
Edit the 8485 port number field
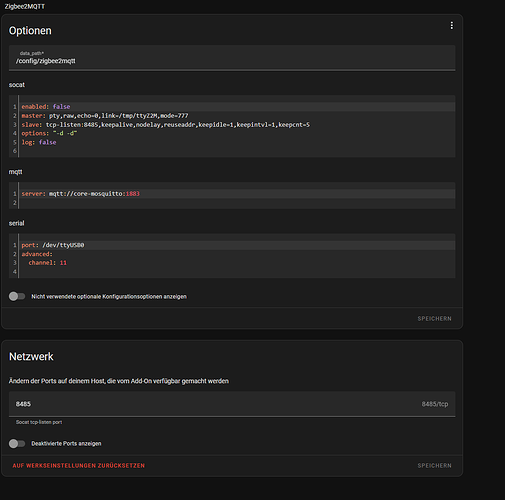[232, 404]
